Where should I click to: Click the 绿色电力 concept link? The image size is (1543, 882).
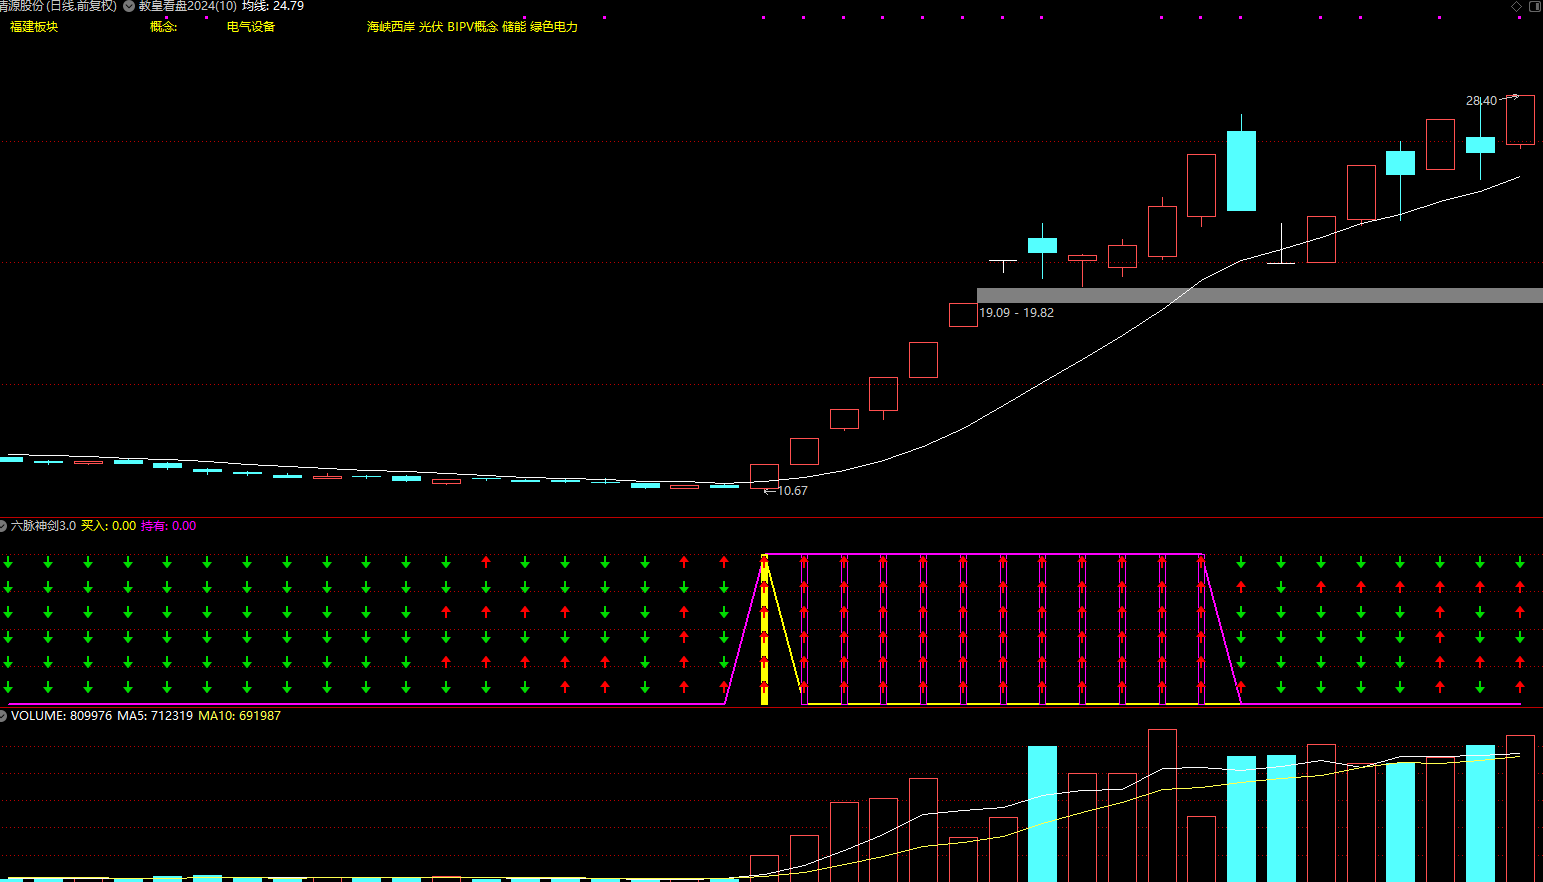554,27
